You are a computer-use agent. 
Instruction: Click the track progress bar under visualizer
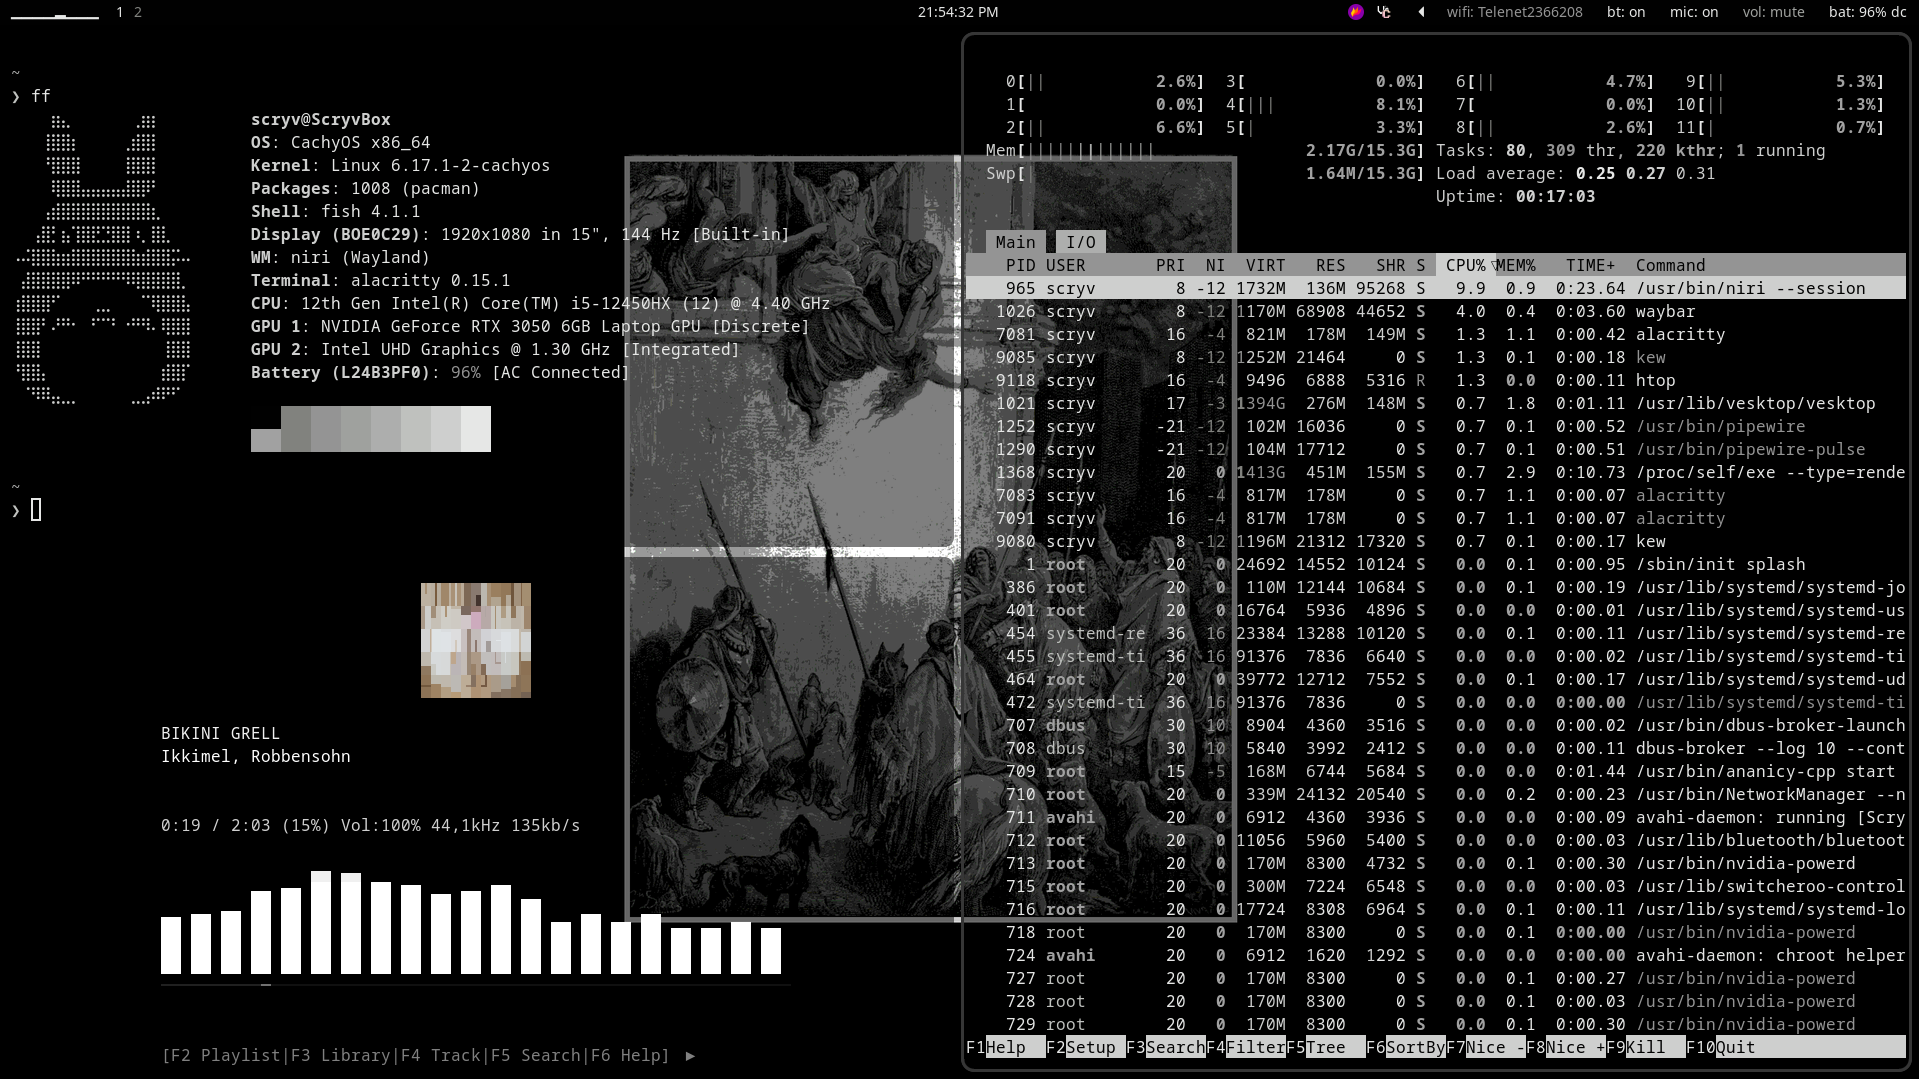coord(475,985)
